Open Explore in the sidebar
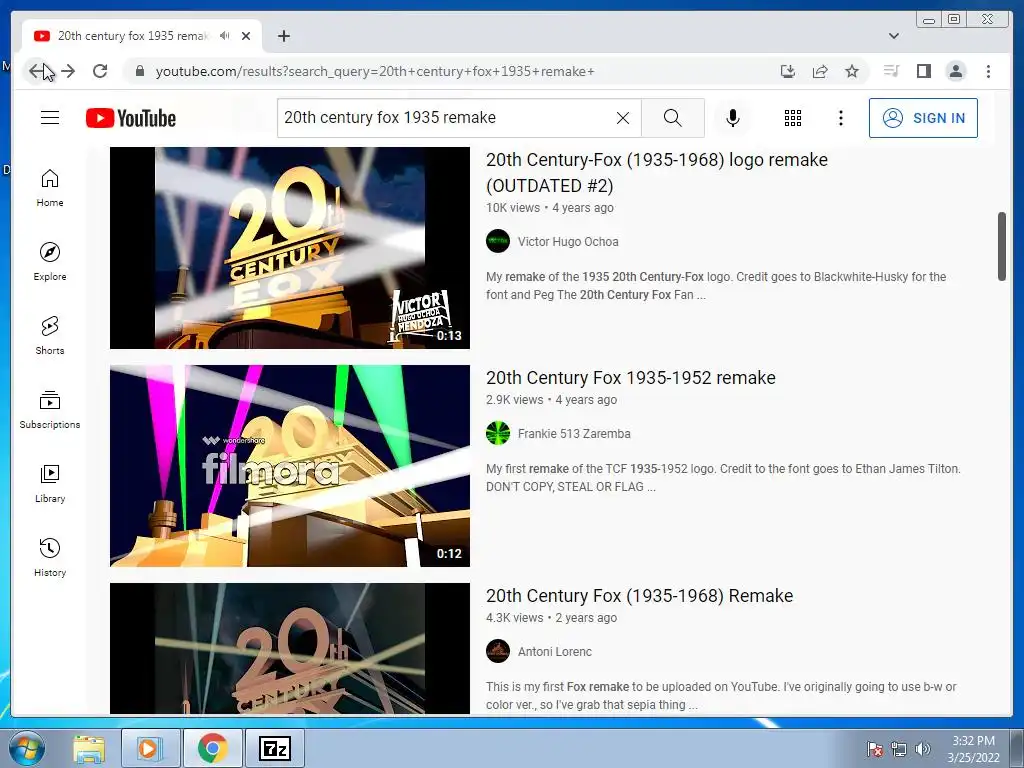This screenshot has height=768, width=1024. (50, 262)
